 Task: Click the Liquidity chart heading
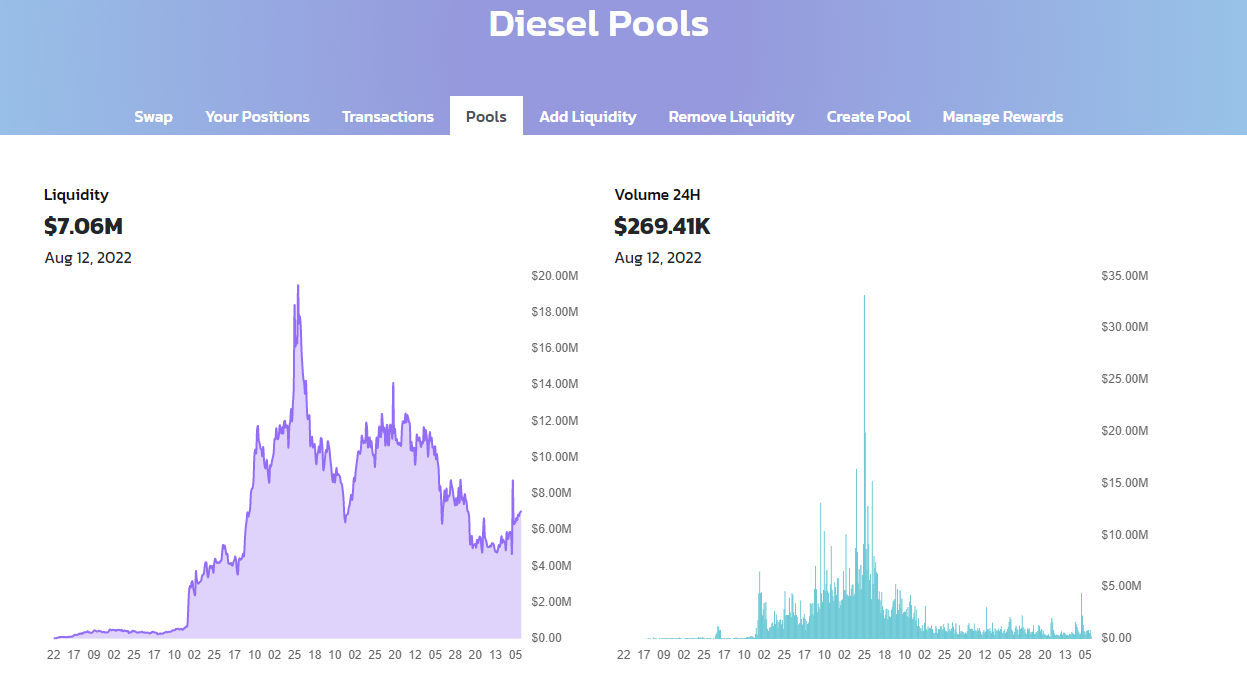pos(76,195)
